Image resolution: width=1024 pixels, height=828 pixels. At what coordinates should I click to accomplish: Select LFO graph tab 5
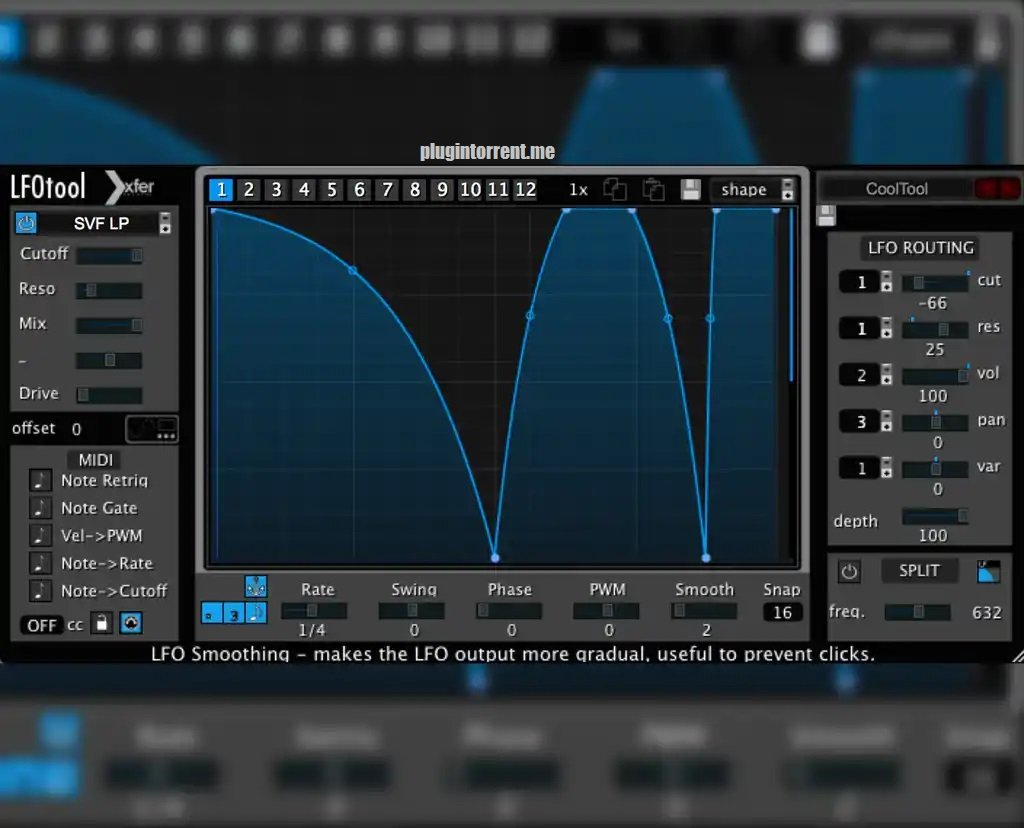point(332,189)
